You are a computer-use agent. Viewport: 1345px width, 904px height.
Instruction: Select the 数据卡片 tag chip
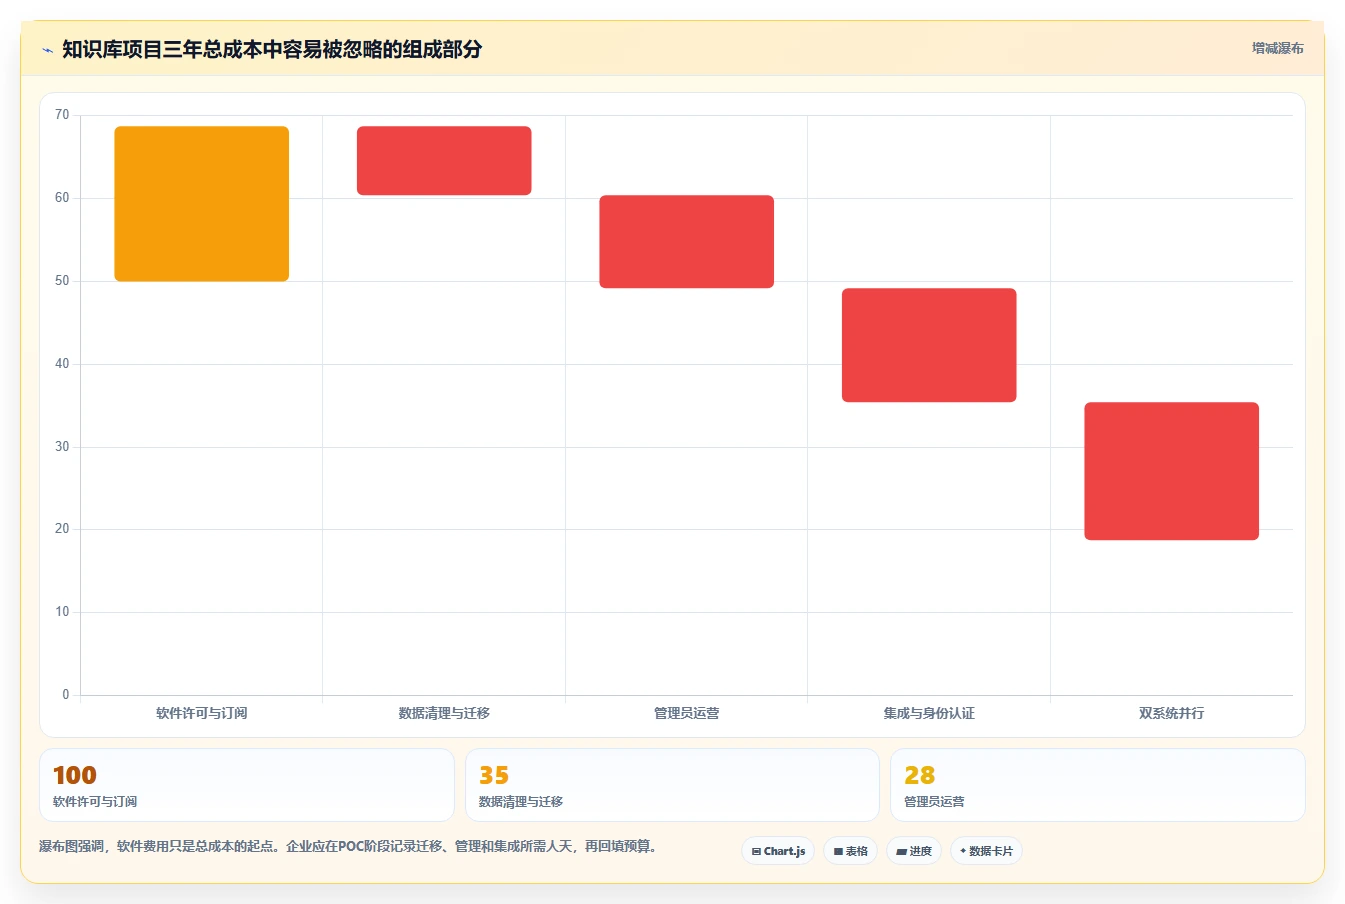[x=986, y=851]
